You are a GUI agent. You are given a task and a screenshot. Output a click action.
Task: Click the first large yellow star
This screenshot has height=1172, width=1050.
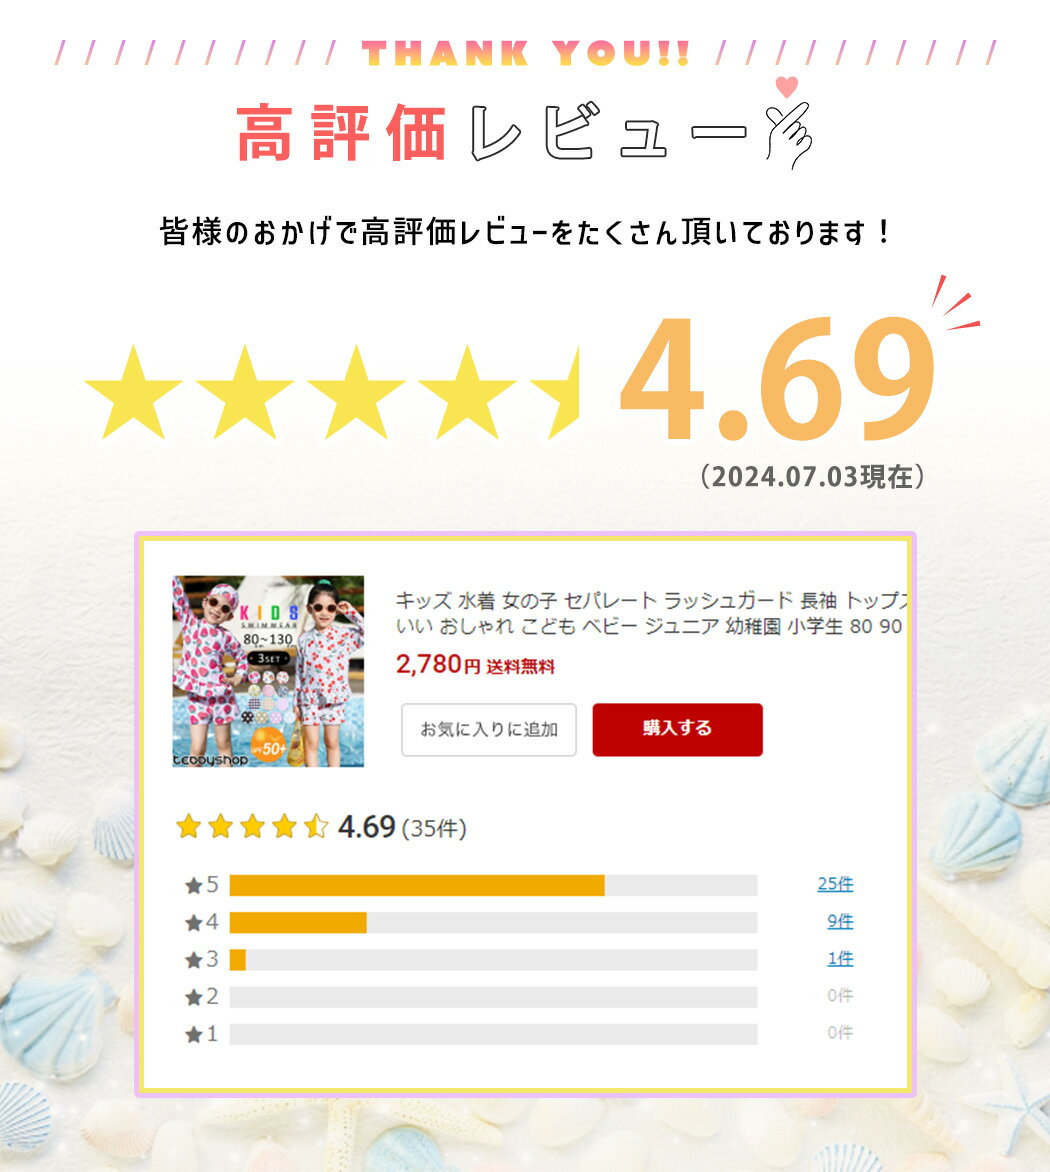pyautogui.click(x=133, y=392)
